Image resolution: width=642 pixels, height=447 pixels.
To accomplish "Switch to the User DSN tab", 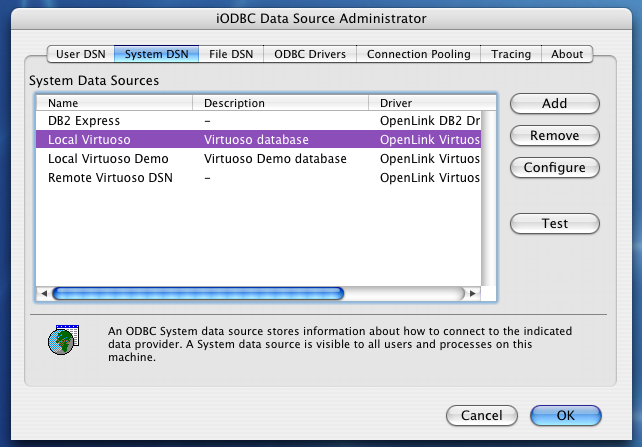I will click(x=81, y=54).
